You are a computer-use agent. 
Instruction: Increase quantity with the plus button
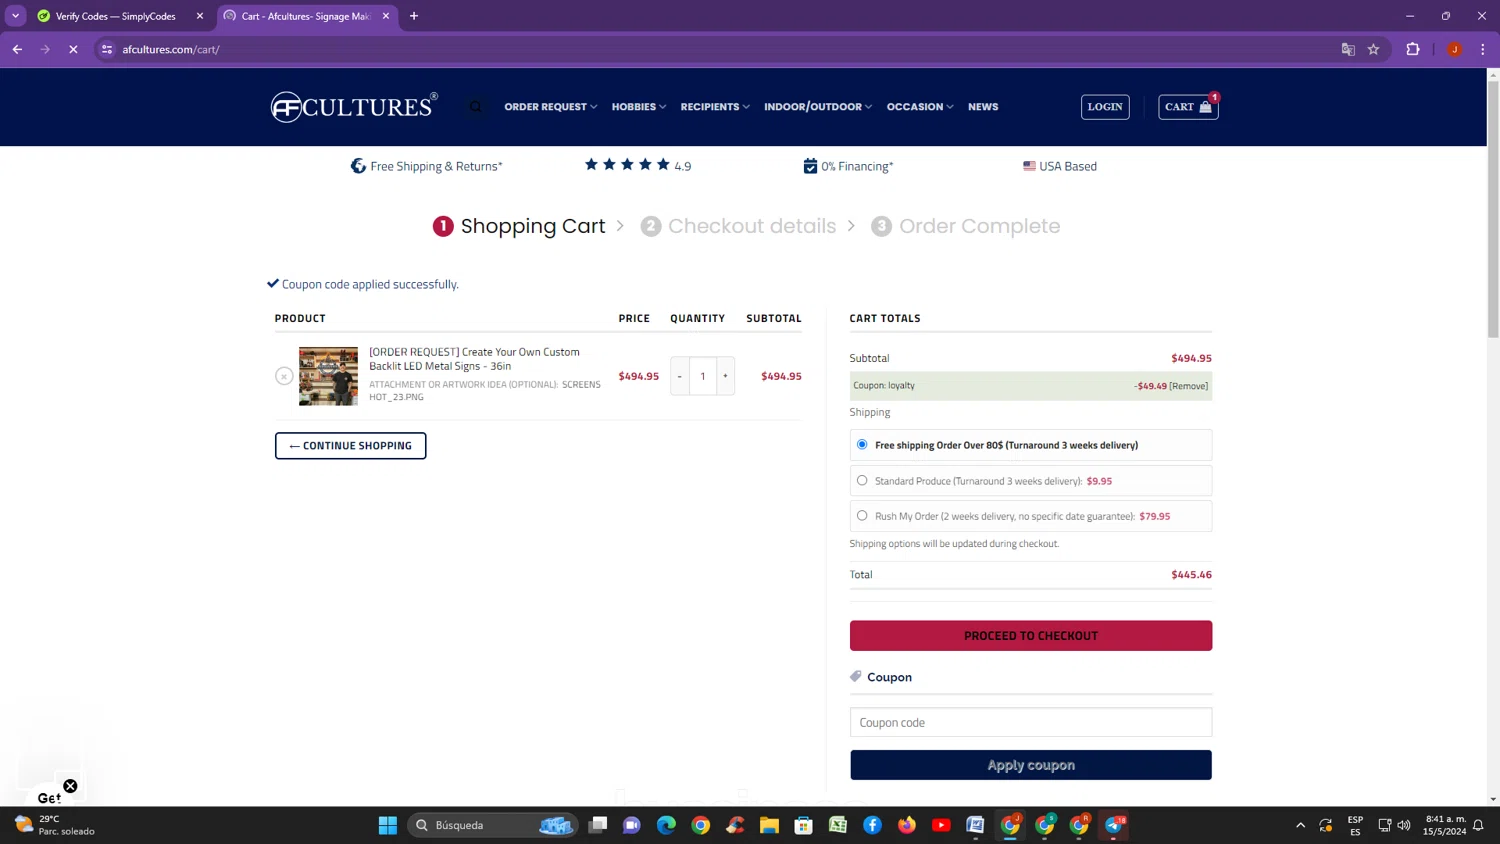coord(725,376)
